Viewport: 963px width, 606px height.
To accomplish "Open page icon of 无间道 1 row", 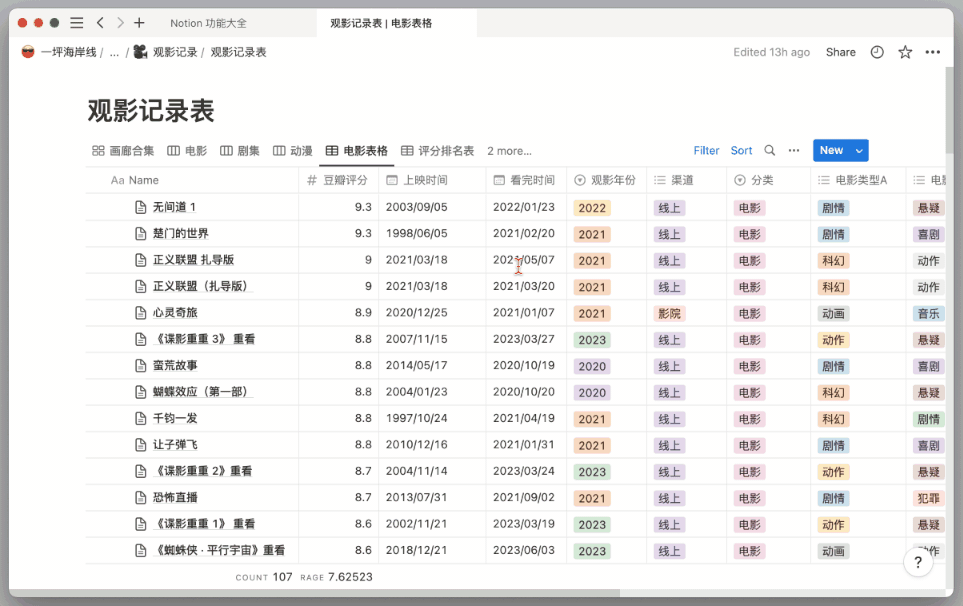I will click(141, 208).
